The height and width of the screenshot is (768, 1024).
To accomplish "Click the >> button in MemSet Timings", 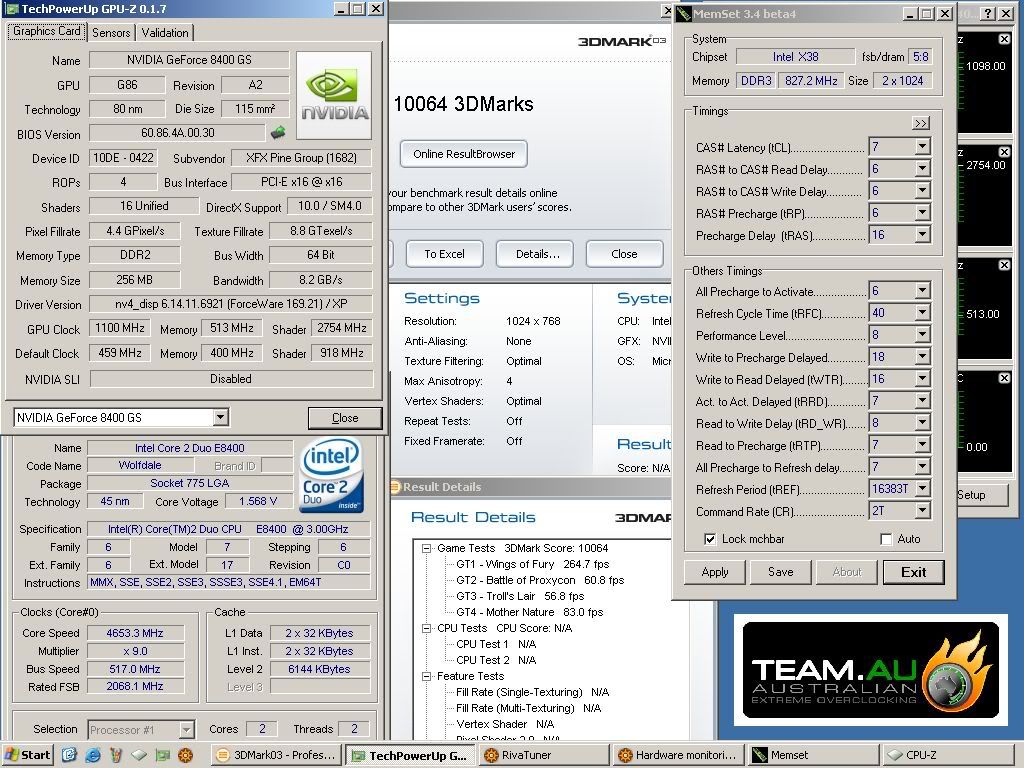I will [x=921, y=123].
